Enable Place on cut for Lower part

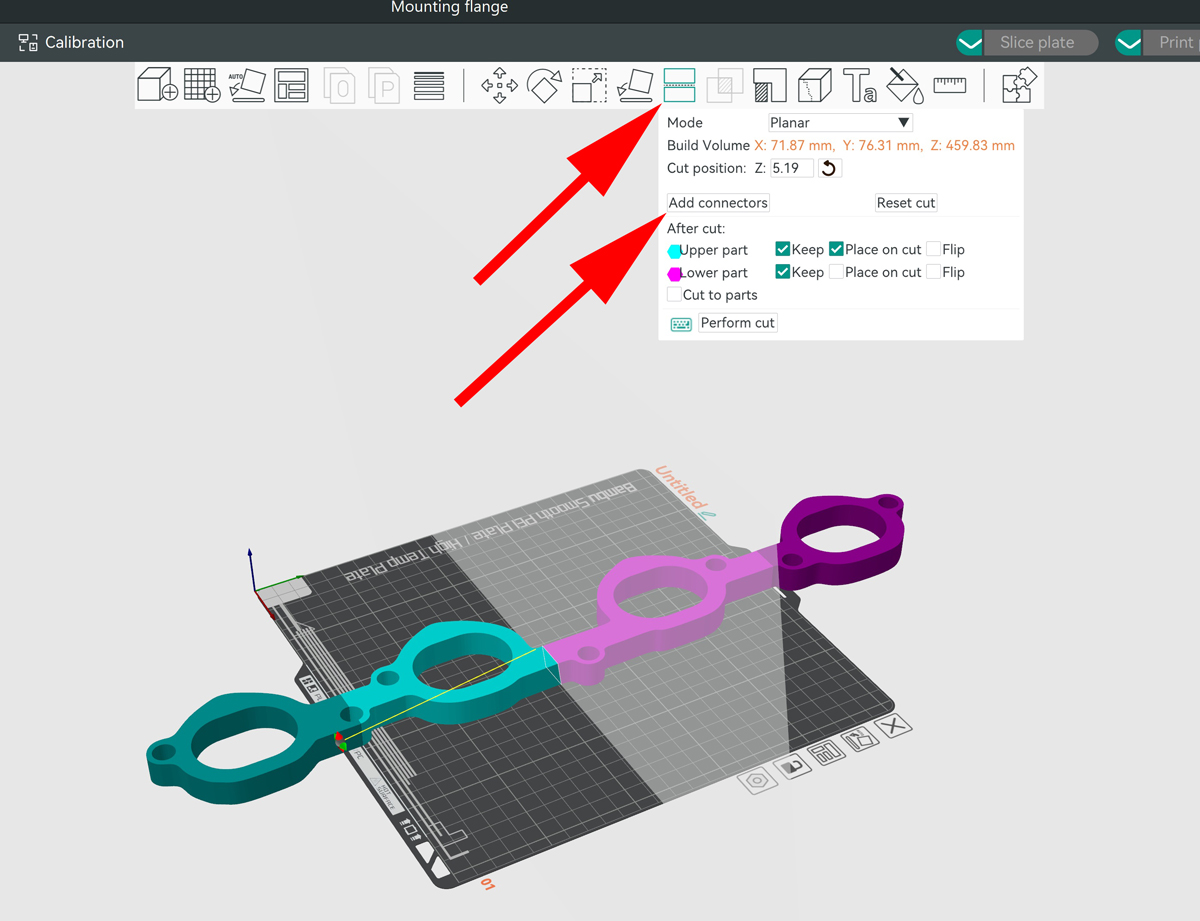(837, 272)
